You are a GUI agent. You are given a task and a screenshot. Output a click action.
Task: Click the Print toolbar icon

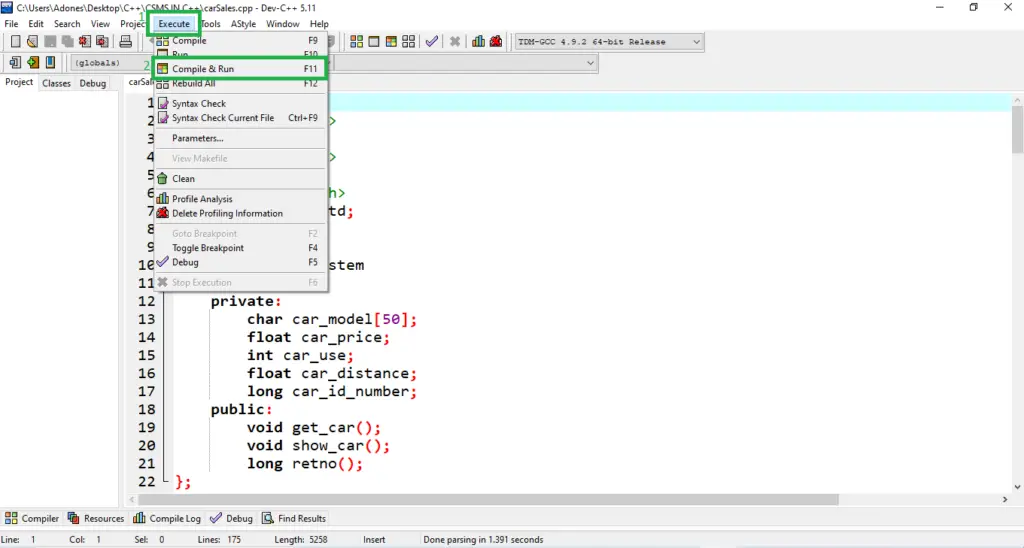[125, 41]
